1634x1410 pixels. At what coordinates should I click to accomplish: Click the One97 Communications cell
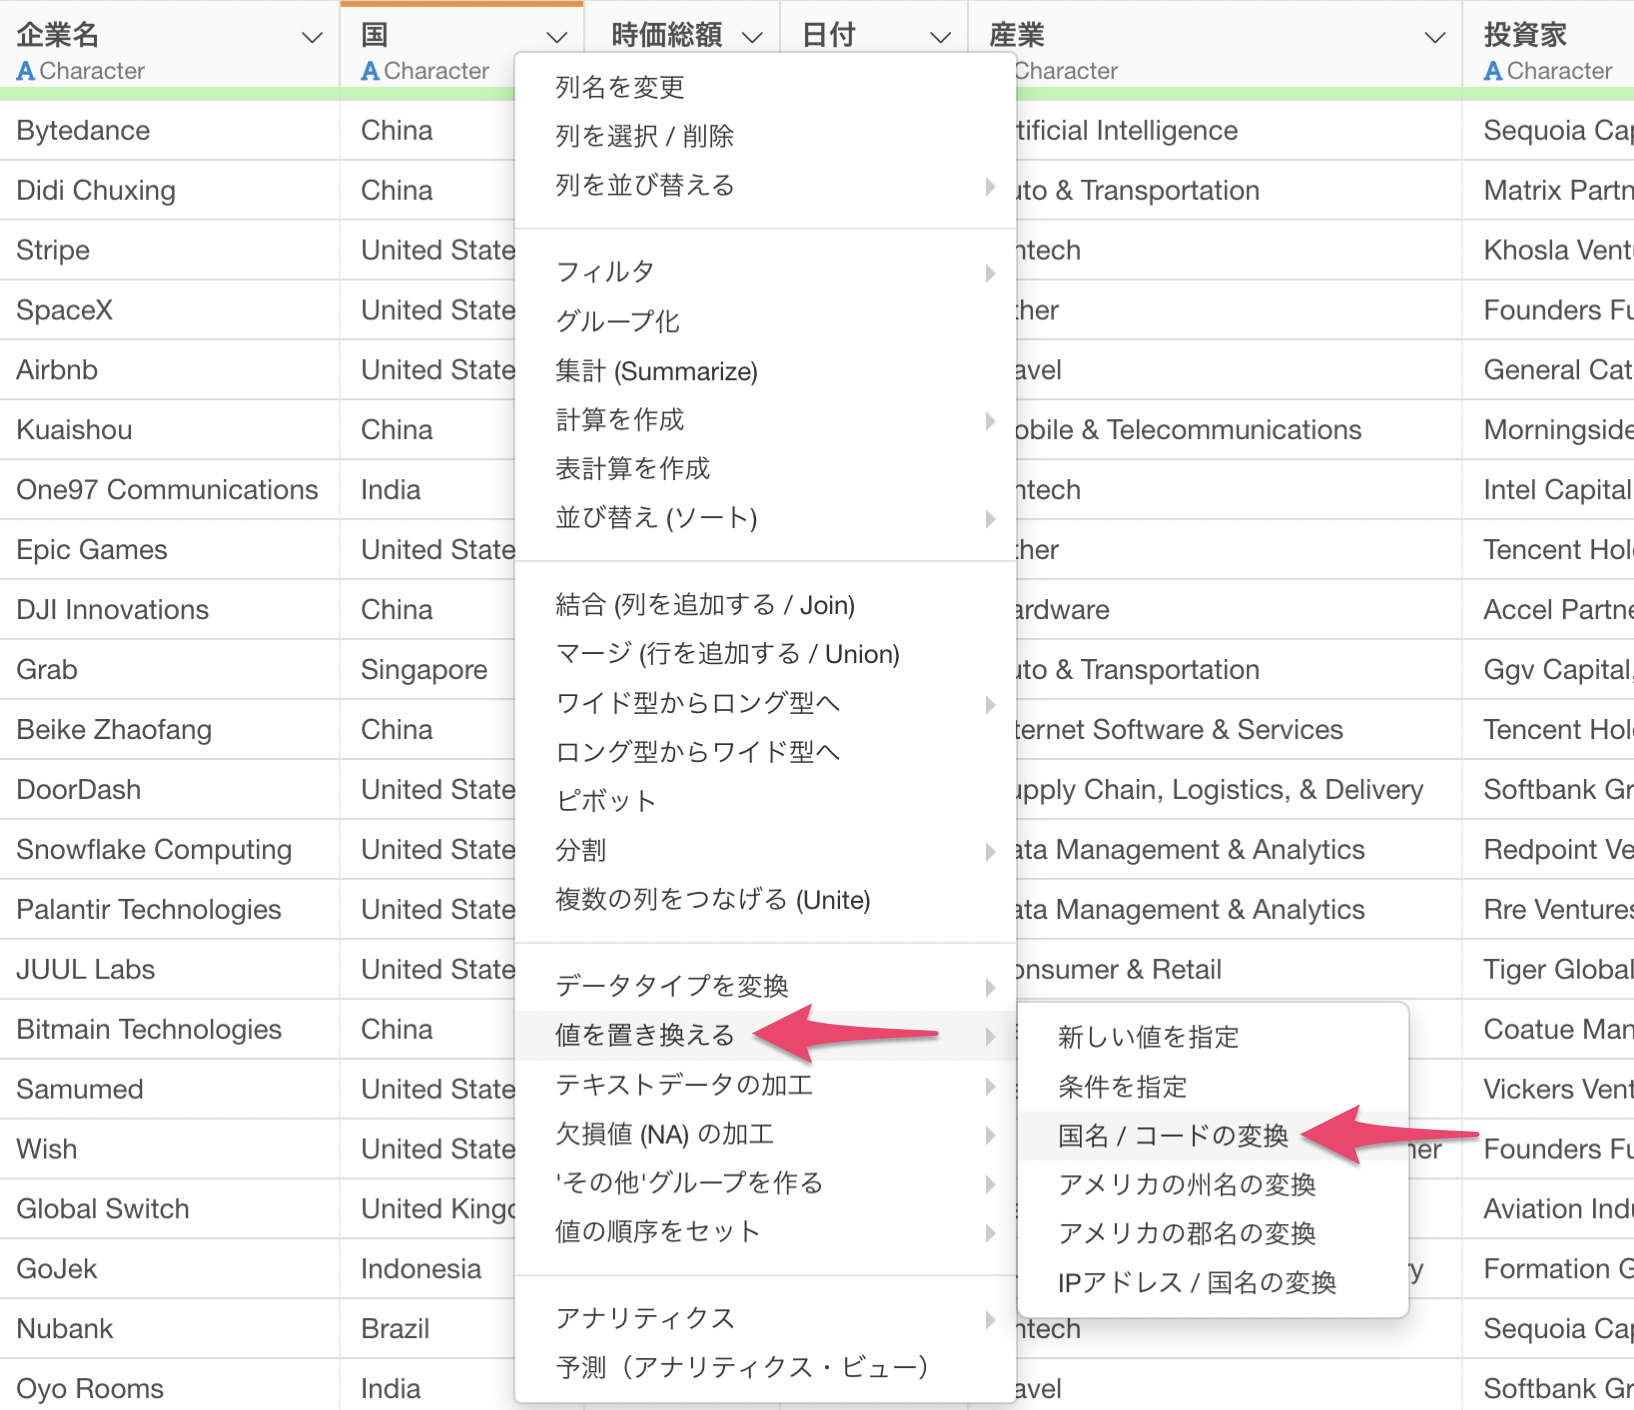170,490
